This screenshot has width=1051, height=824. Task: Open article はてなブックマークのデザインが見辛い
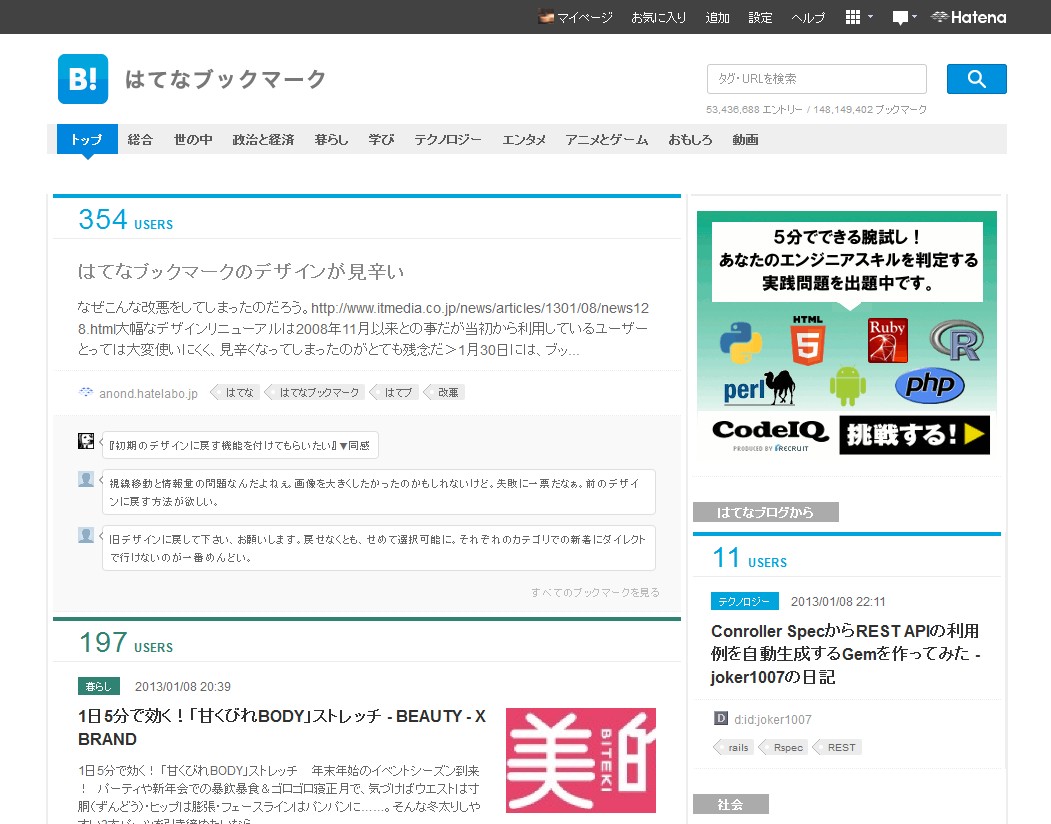click(x=241, y=272)
